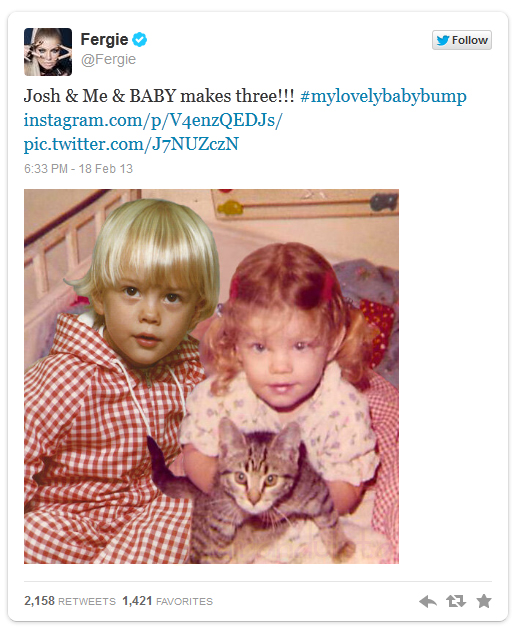Click the tweet text about BABY makes three
This screenshot has height=633, width=523.
click(159, 96)
